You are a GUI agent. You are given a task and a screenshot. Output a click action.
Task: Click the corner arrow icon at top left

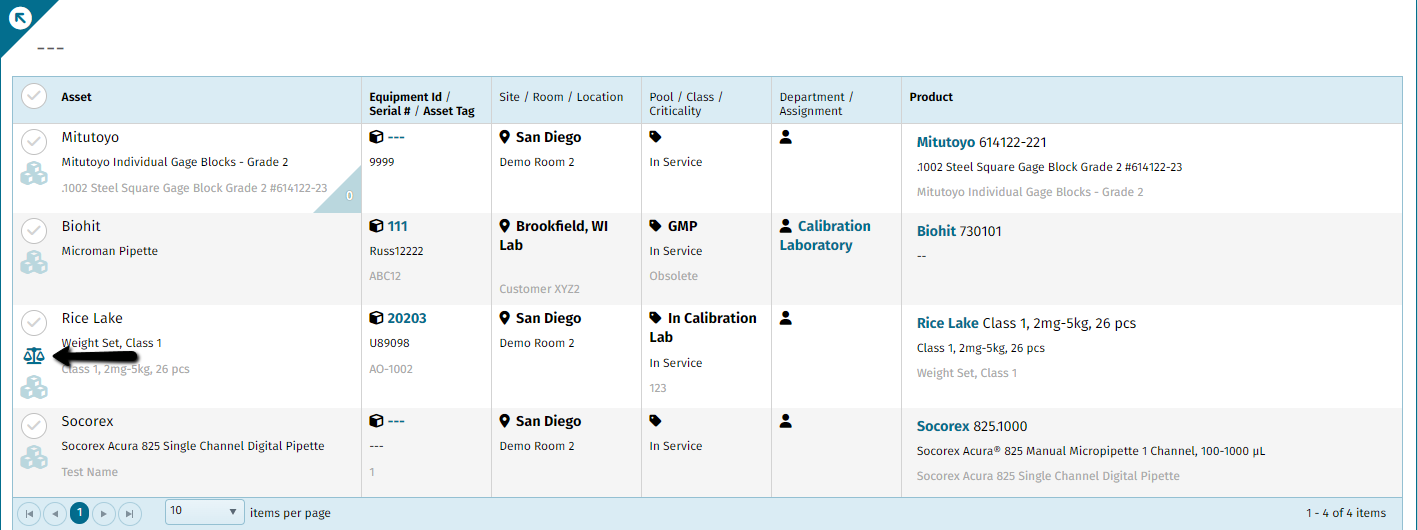pos(18,16)
